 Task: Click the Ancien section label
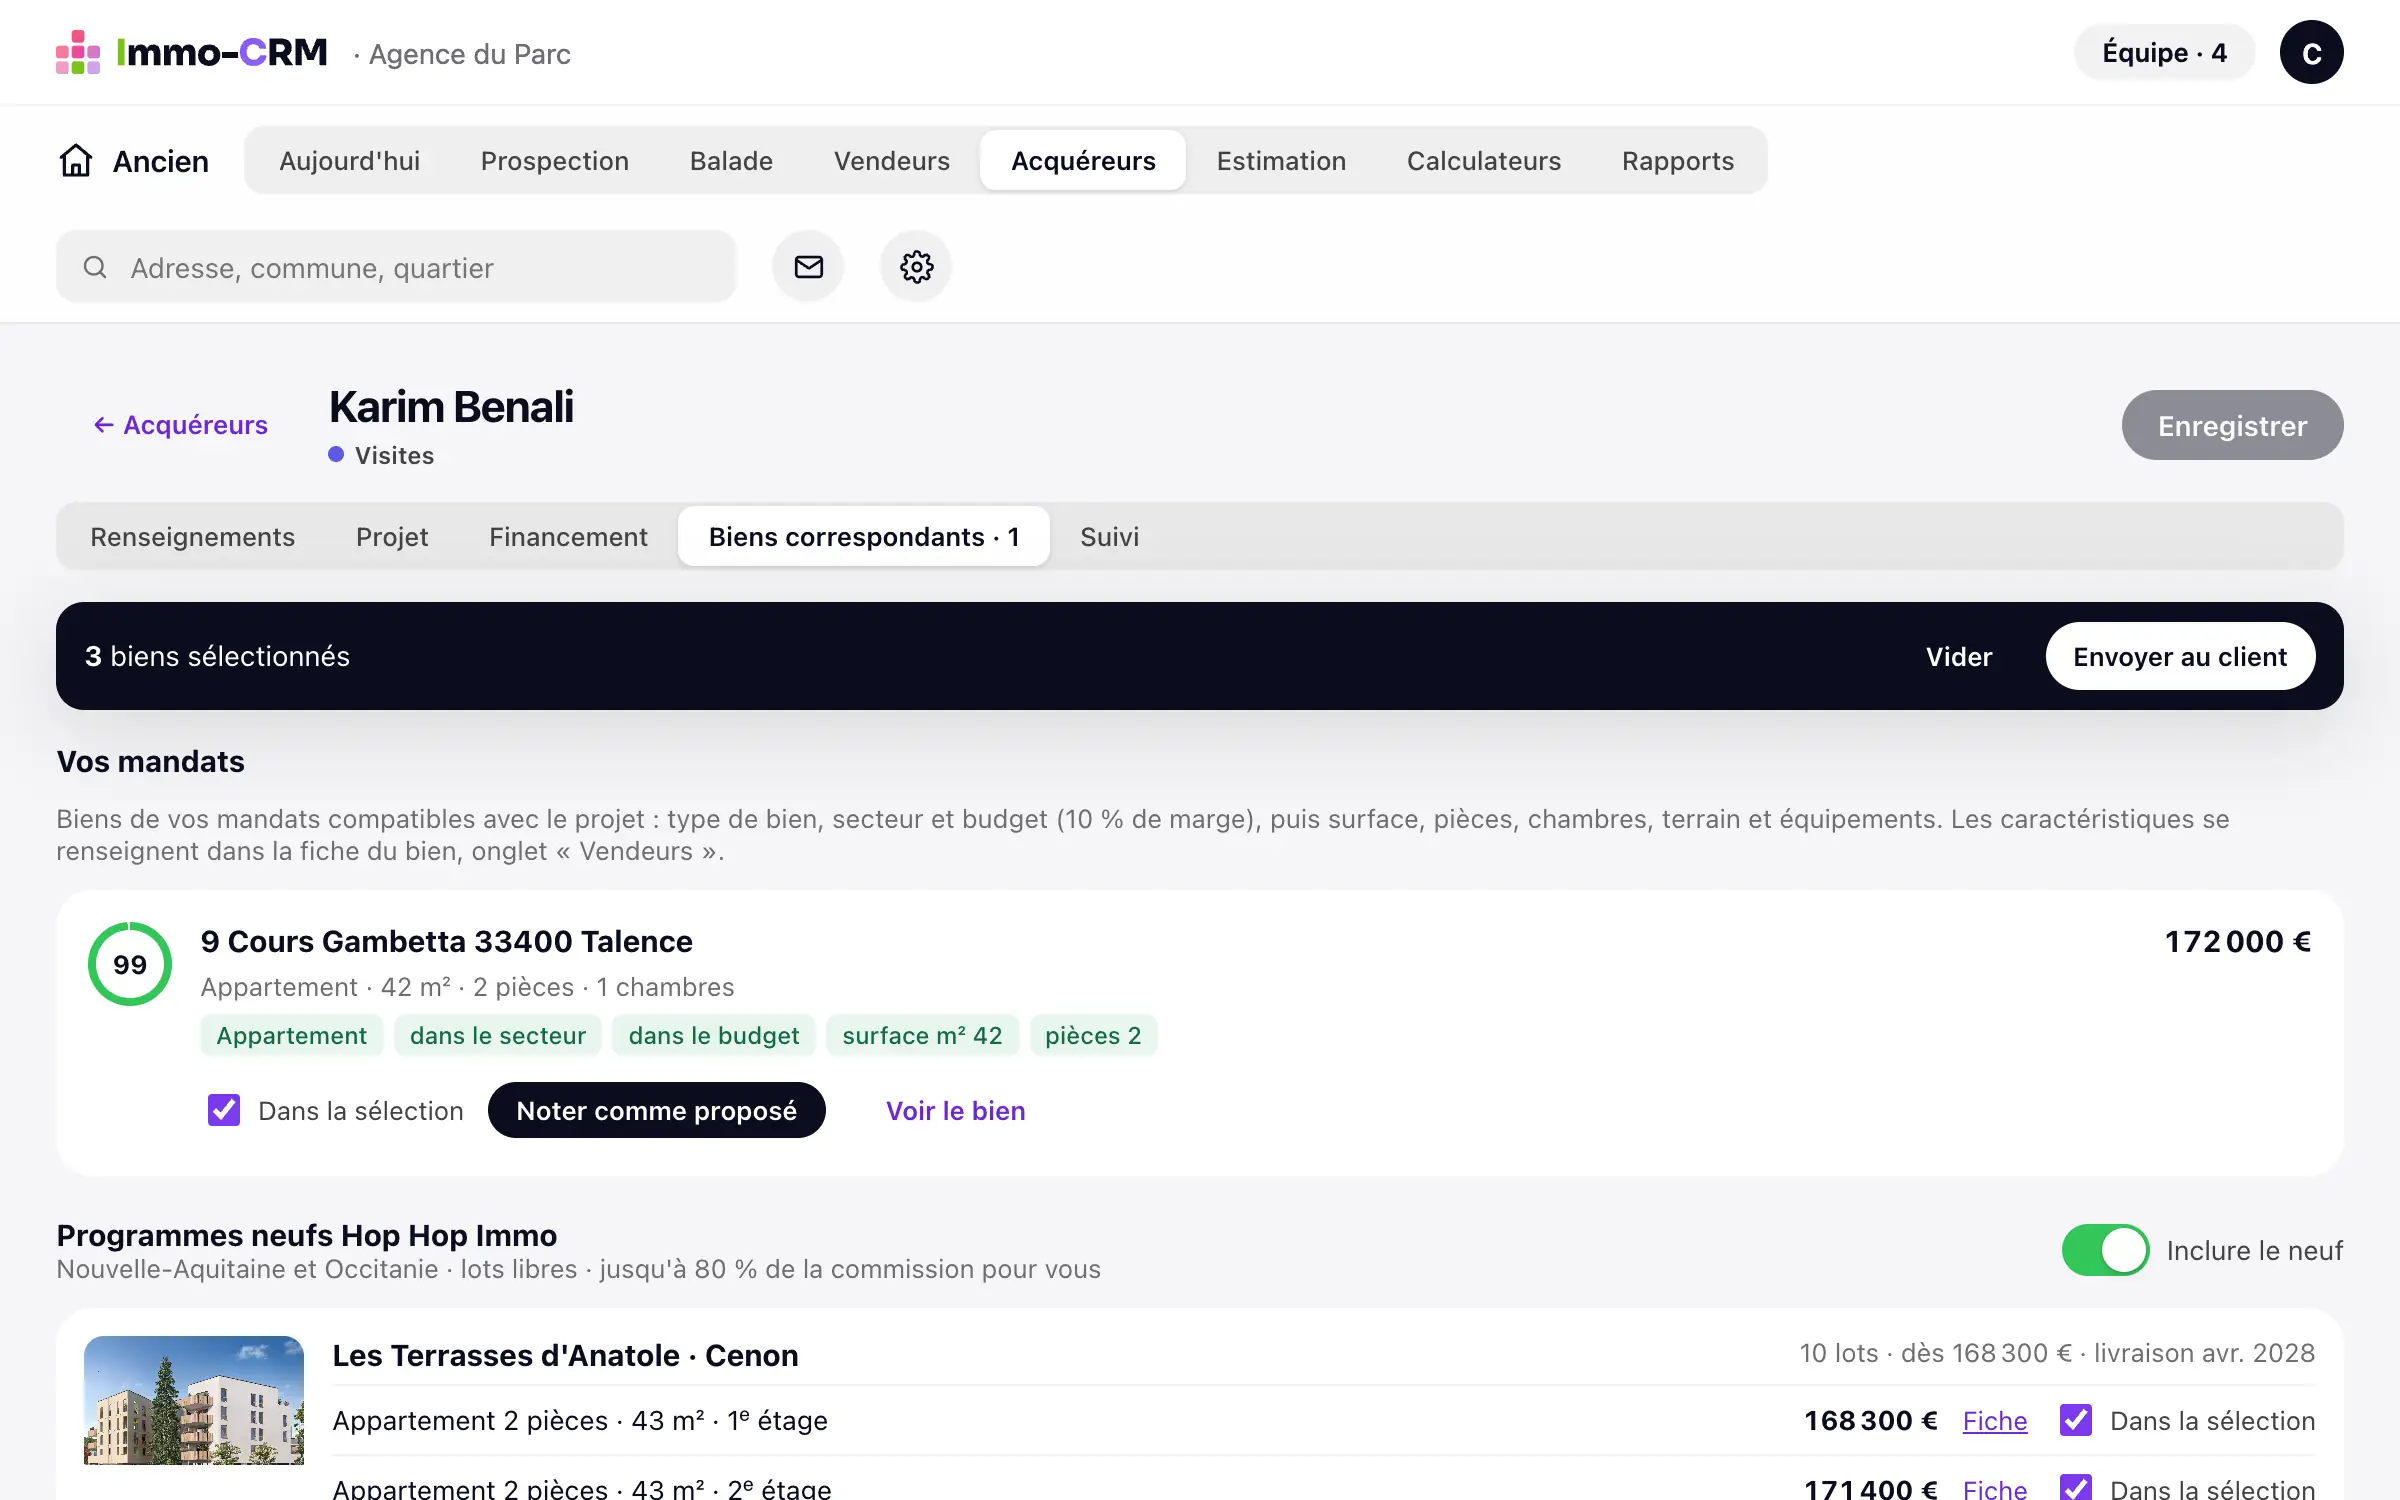pyautogui.click(x=160, y=161)
